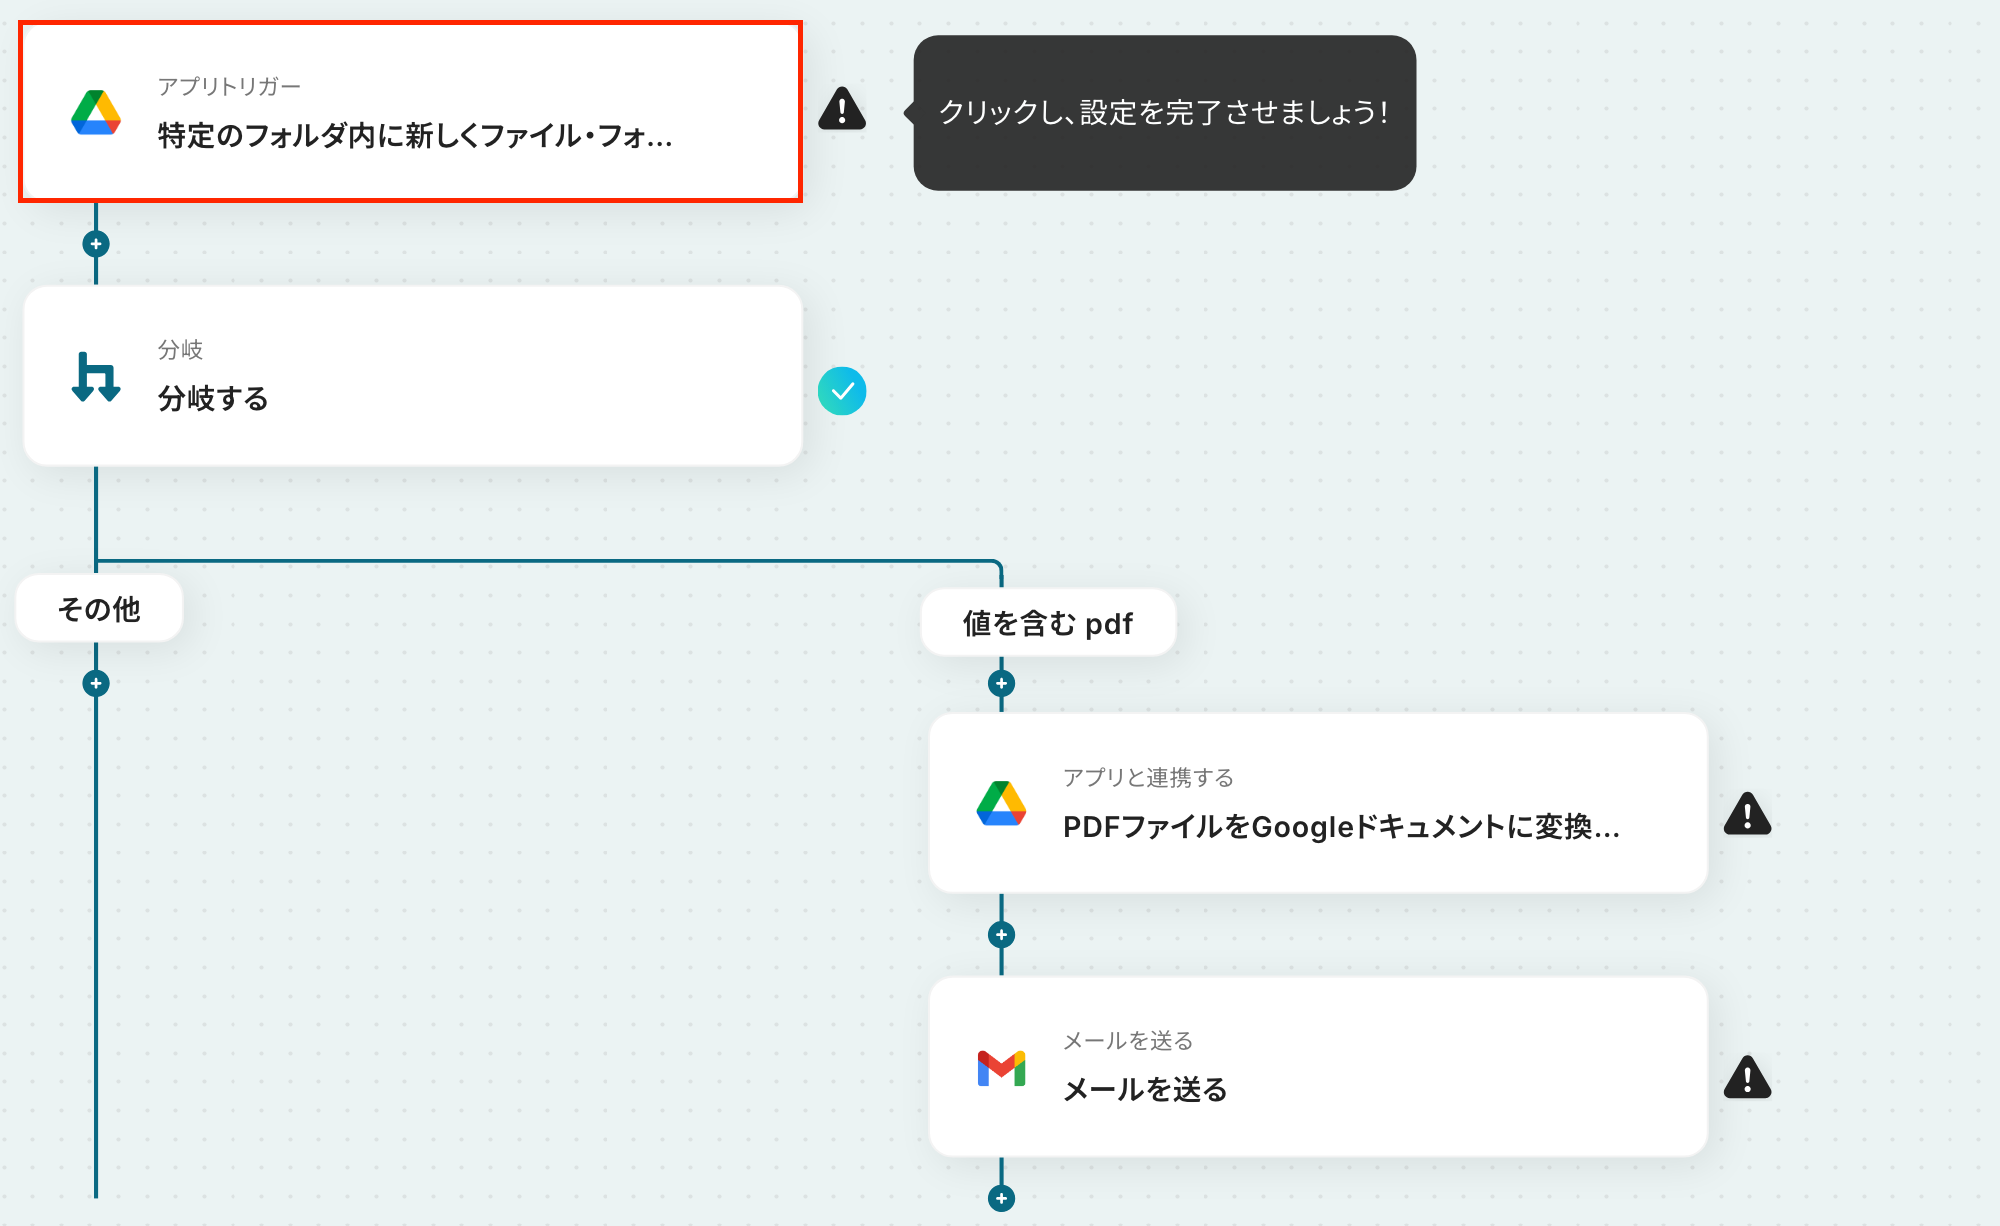This screenshot has height=1226, width=2000.
Task: Add step between PDF conversion and mail cards
Action: coord(1001,935)
